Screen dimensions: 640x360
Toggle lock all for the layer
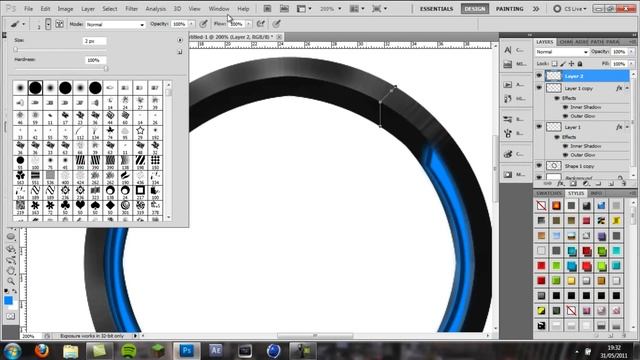pyautogui.click(x=580, y=64)
